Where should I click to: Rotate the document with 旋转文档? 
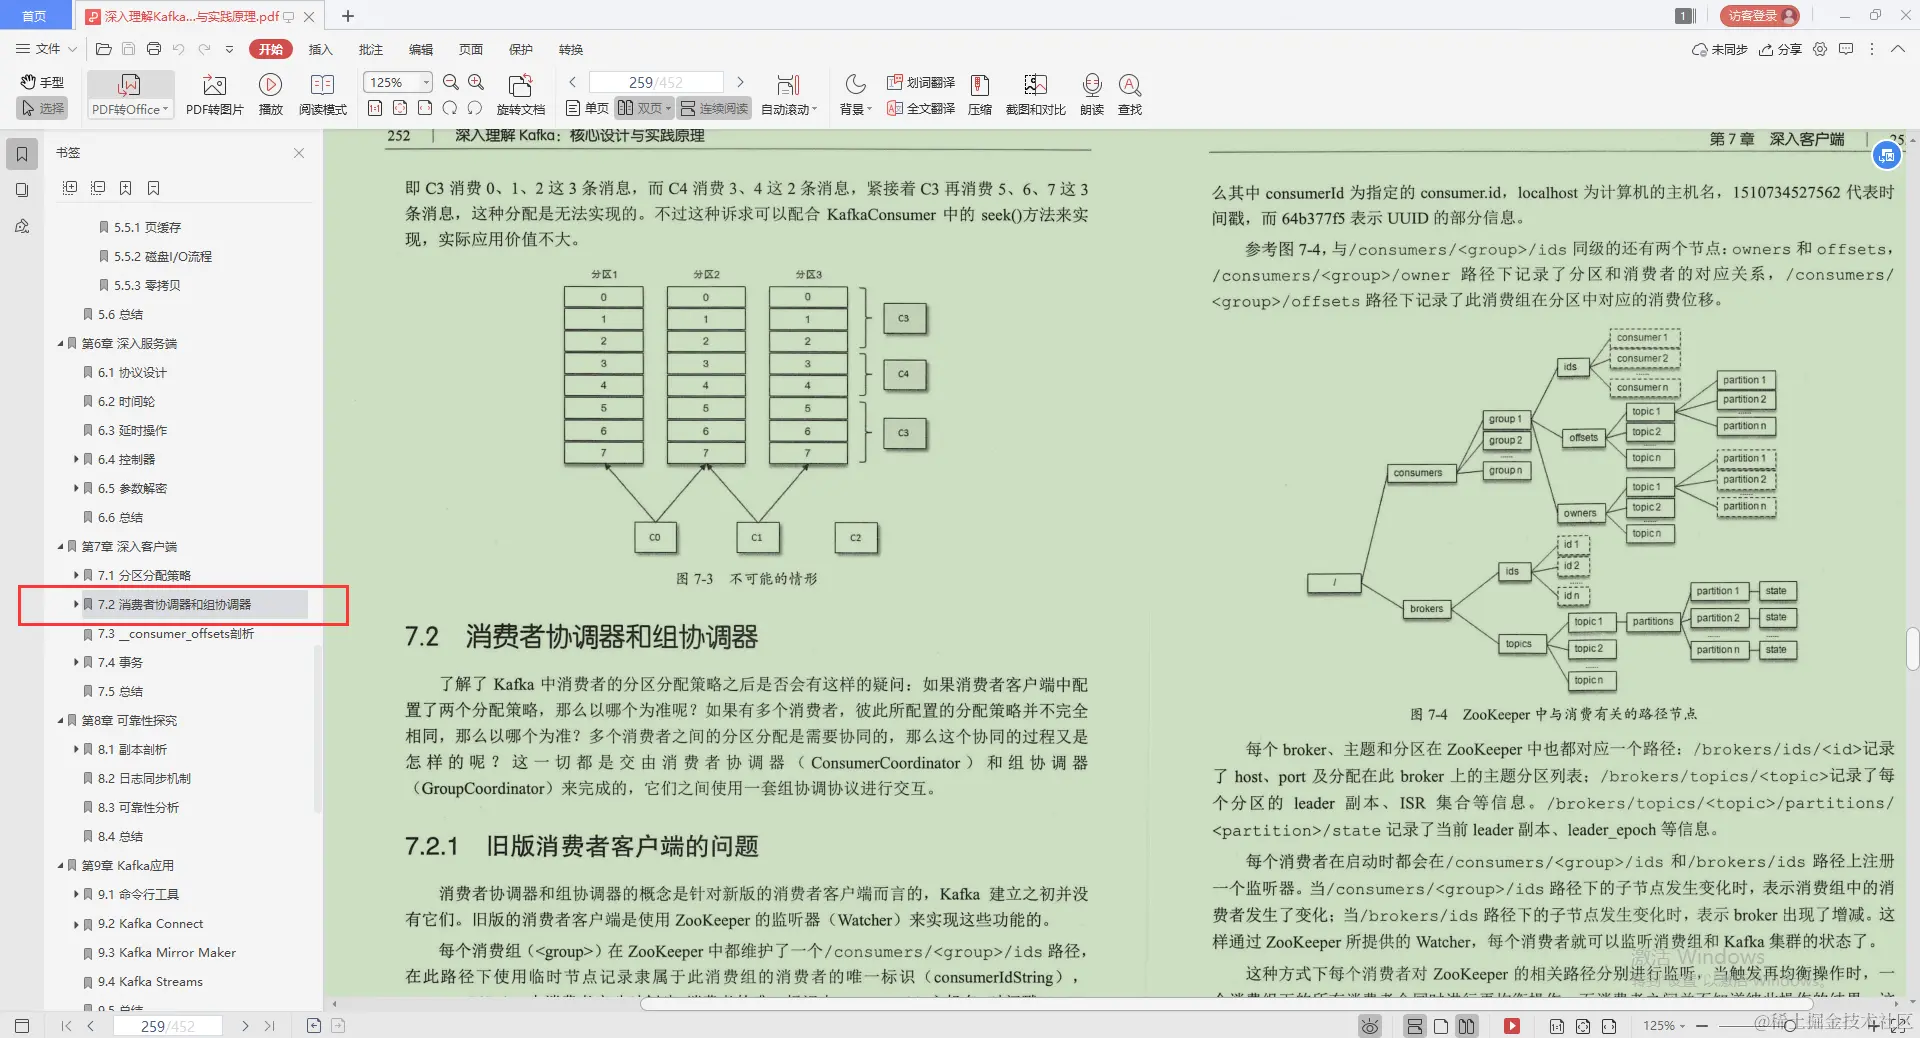(x=519, y=95)
